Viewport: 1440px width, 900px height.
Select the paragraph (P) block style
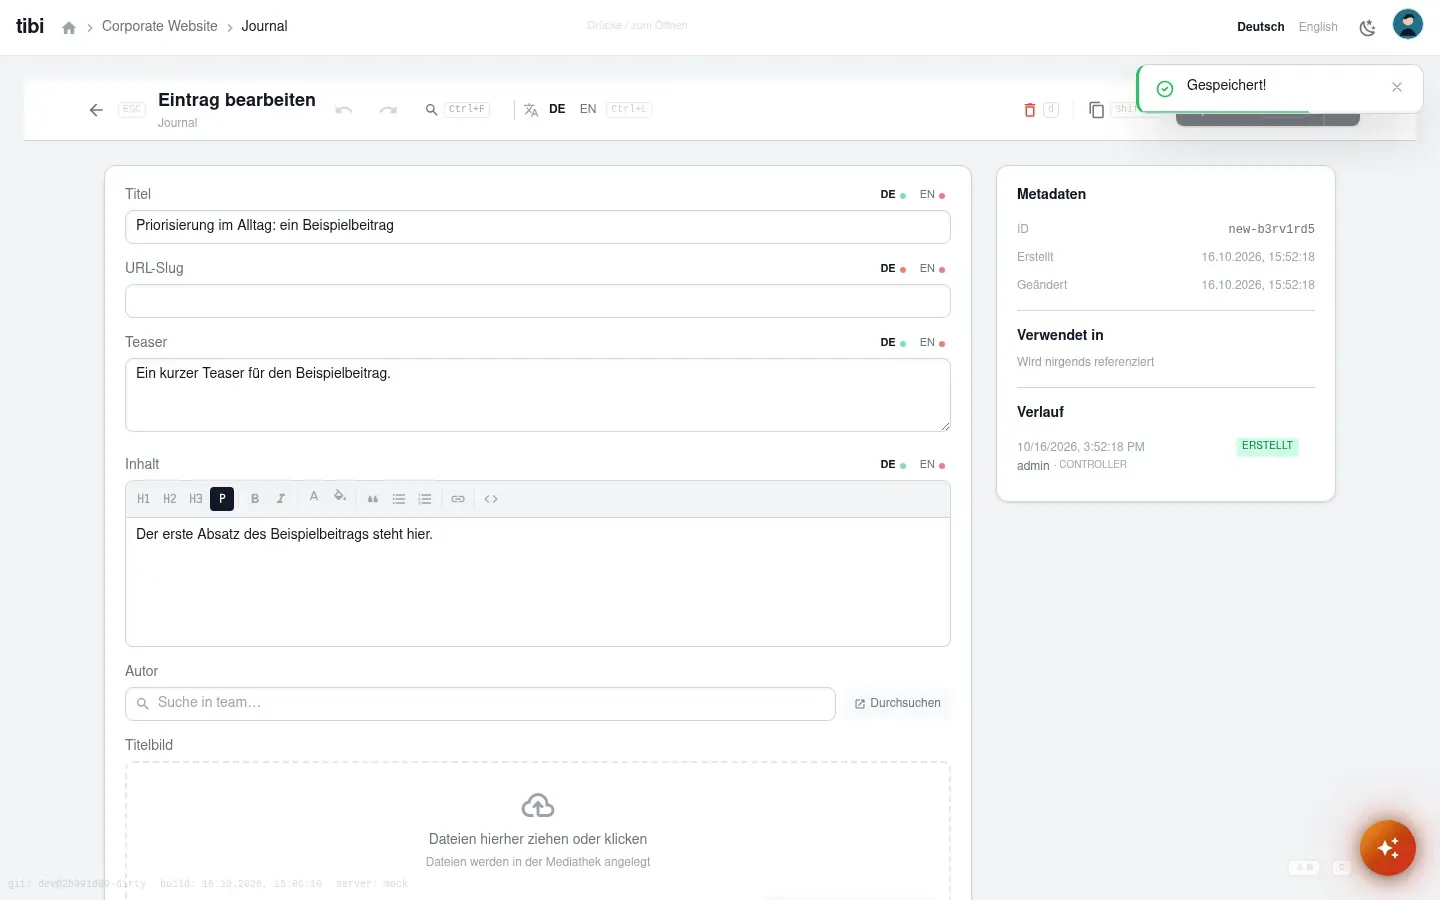coord(222,499)
